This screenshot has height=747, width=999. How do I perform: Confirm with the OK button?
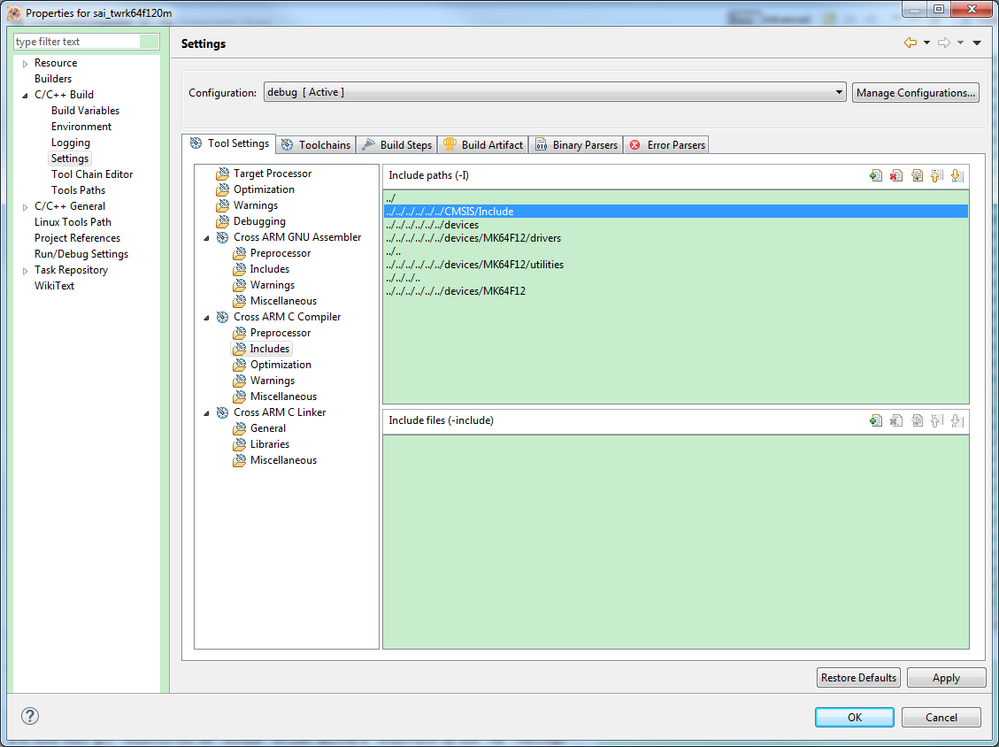point(854,717)
